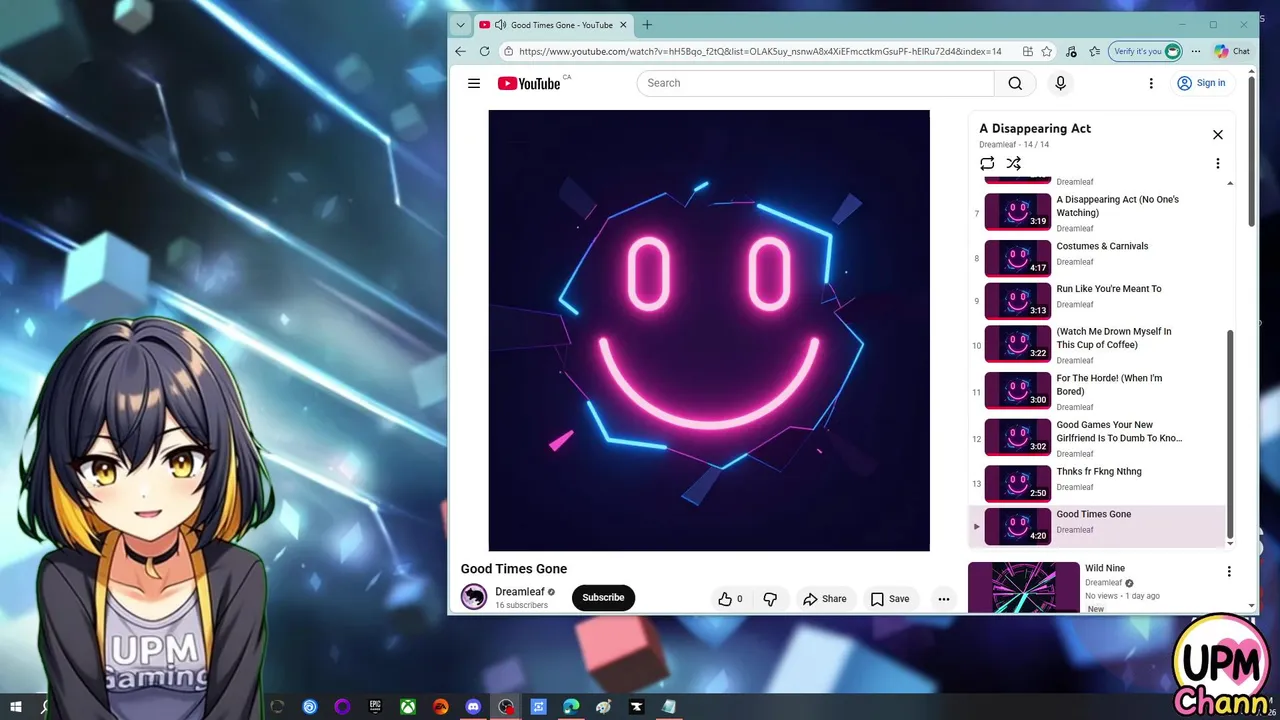Click the 4:17 track thumbnail
This screenshot has width=1280, height=720.
tap(1017, 258)
